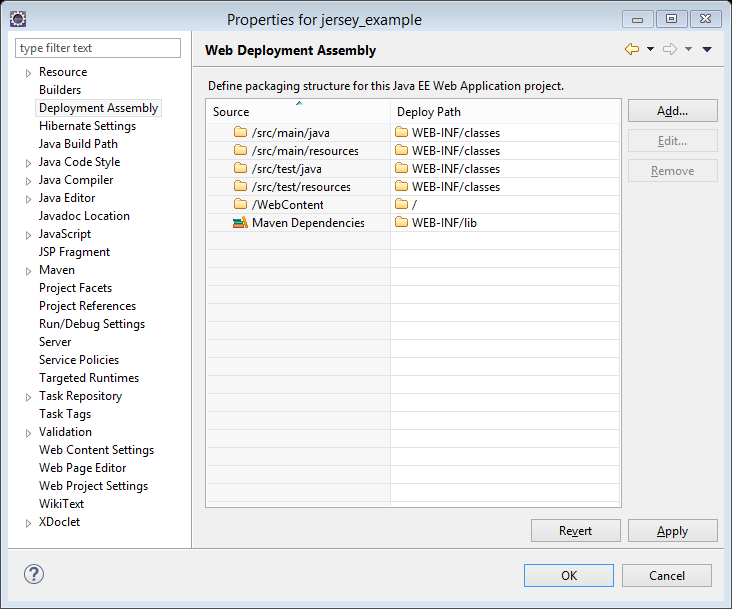Expand the Java Code Style node
732x609 pixels.
pyautogui.click(x=28, y=163)
